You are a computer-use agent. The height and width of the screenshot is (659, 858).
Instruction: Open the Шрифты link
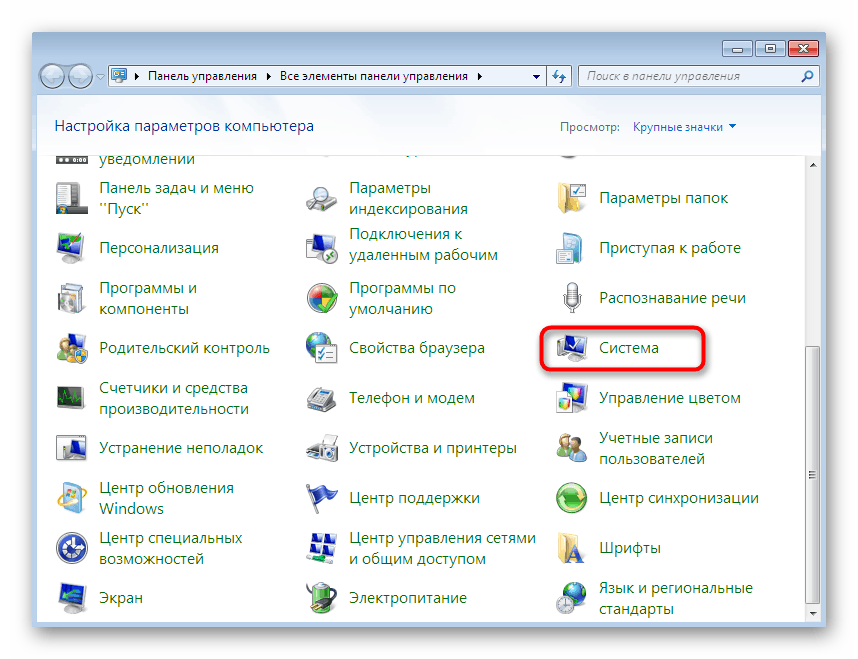[630, 548]
